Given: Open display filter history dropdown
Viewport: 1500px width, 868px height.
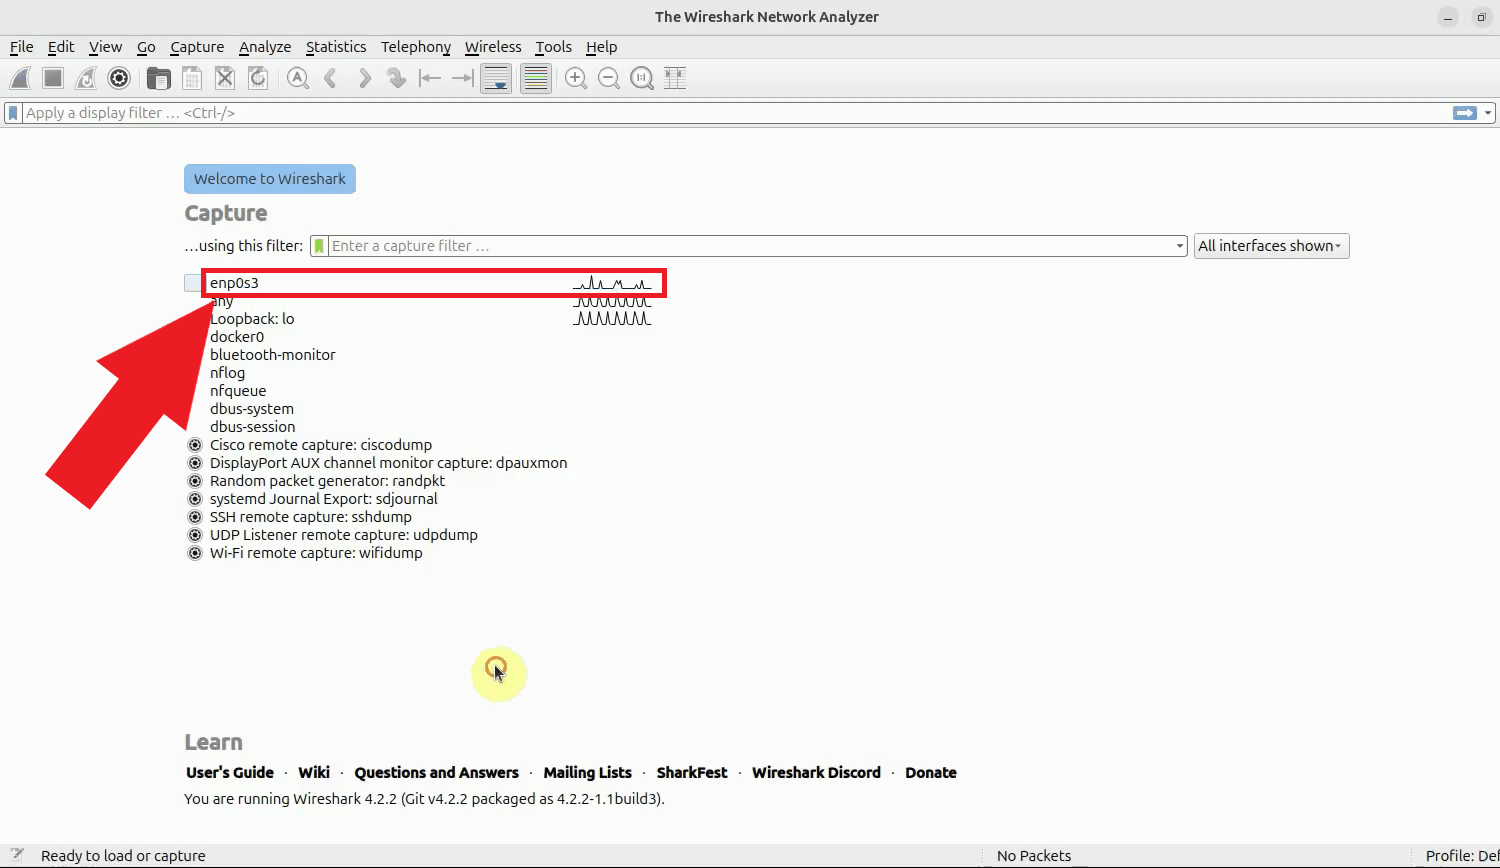Looking at the screenshot, I should (1488, 113).
